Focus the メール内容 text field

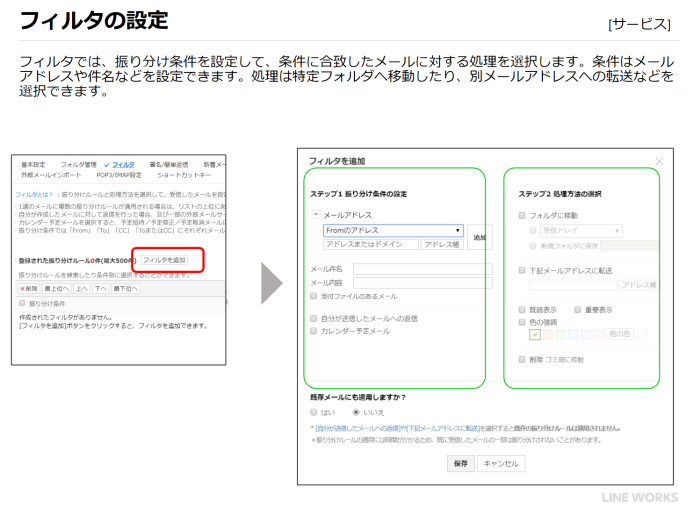423,283
